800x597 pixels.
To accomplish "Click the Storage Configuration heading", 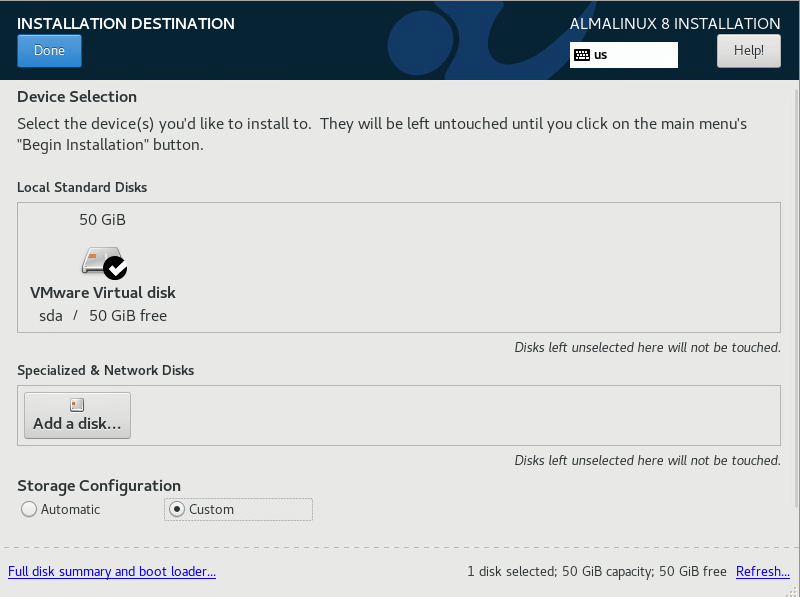I will [x=99, y=485].
